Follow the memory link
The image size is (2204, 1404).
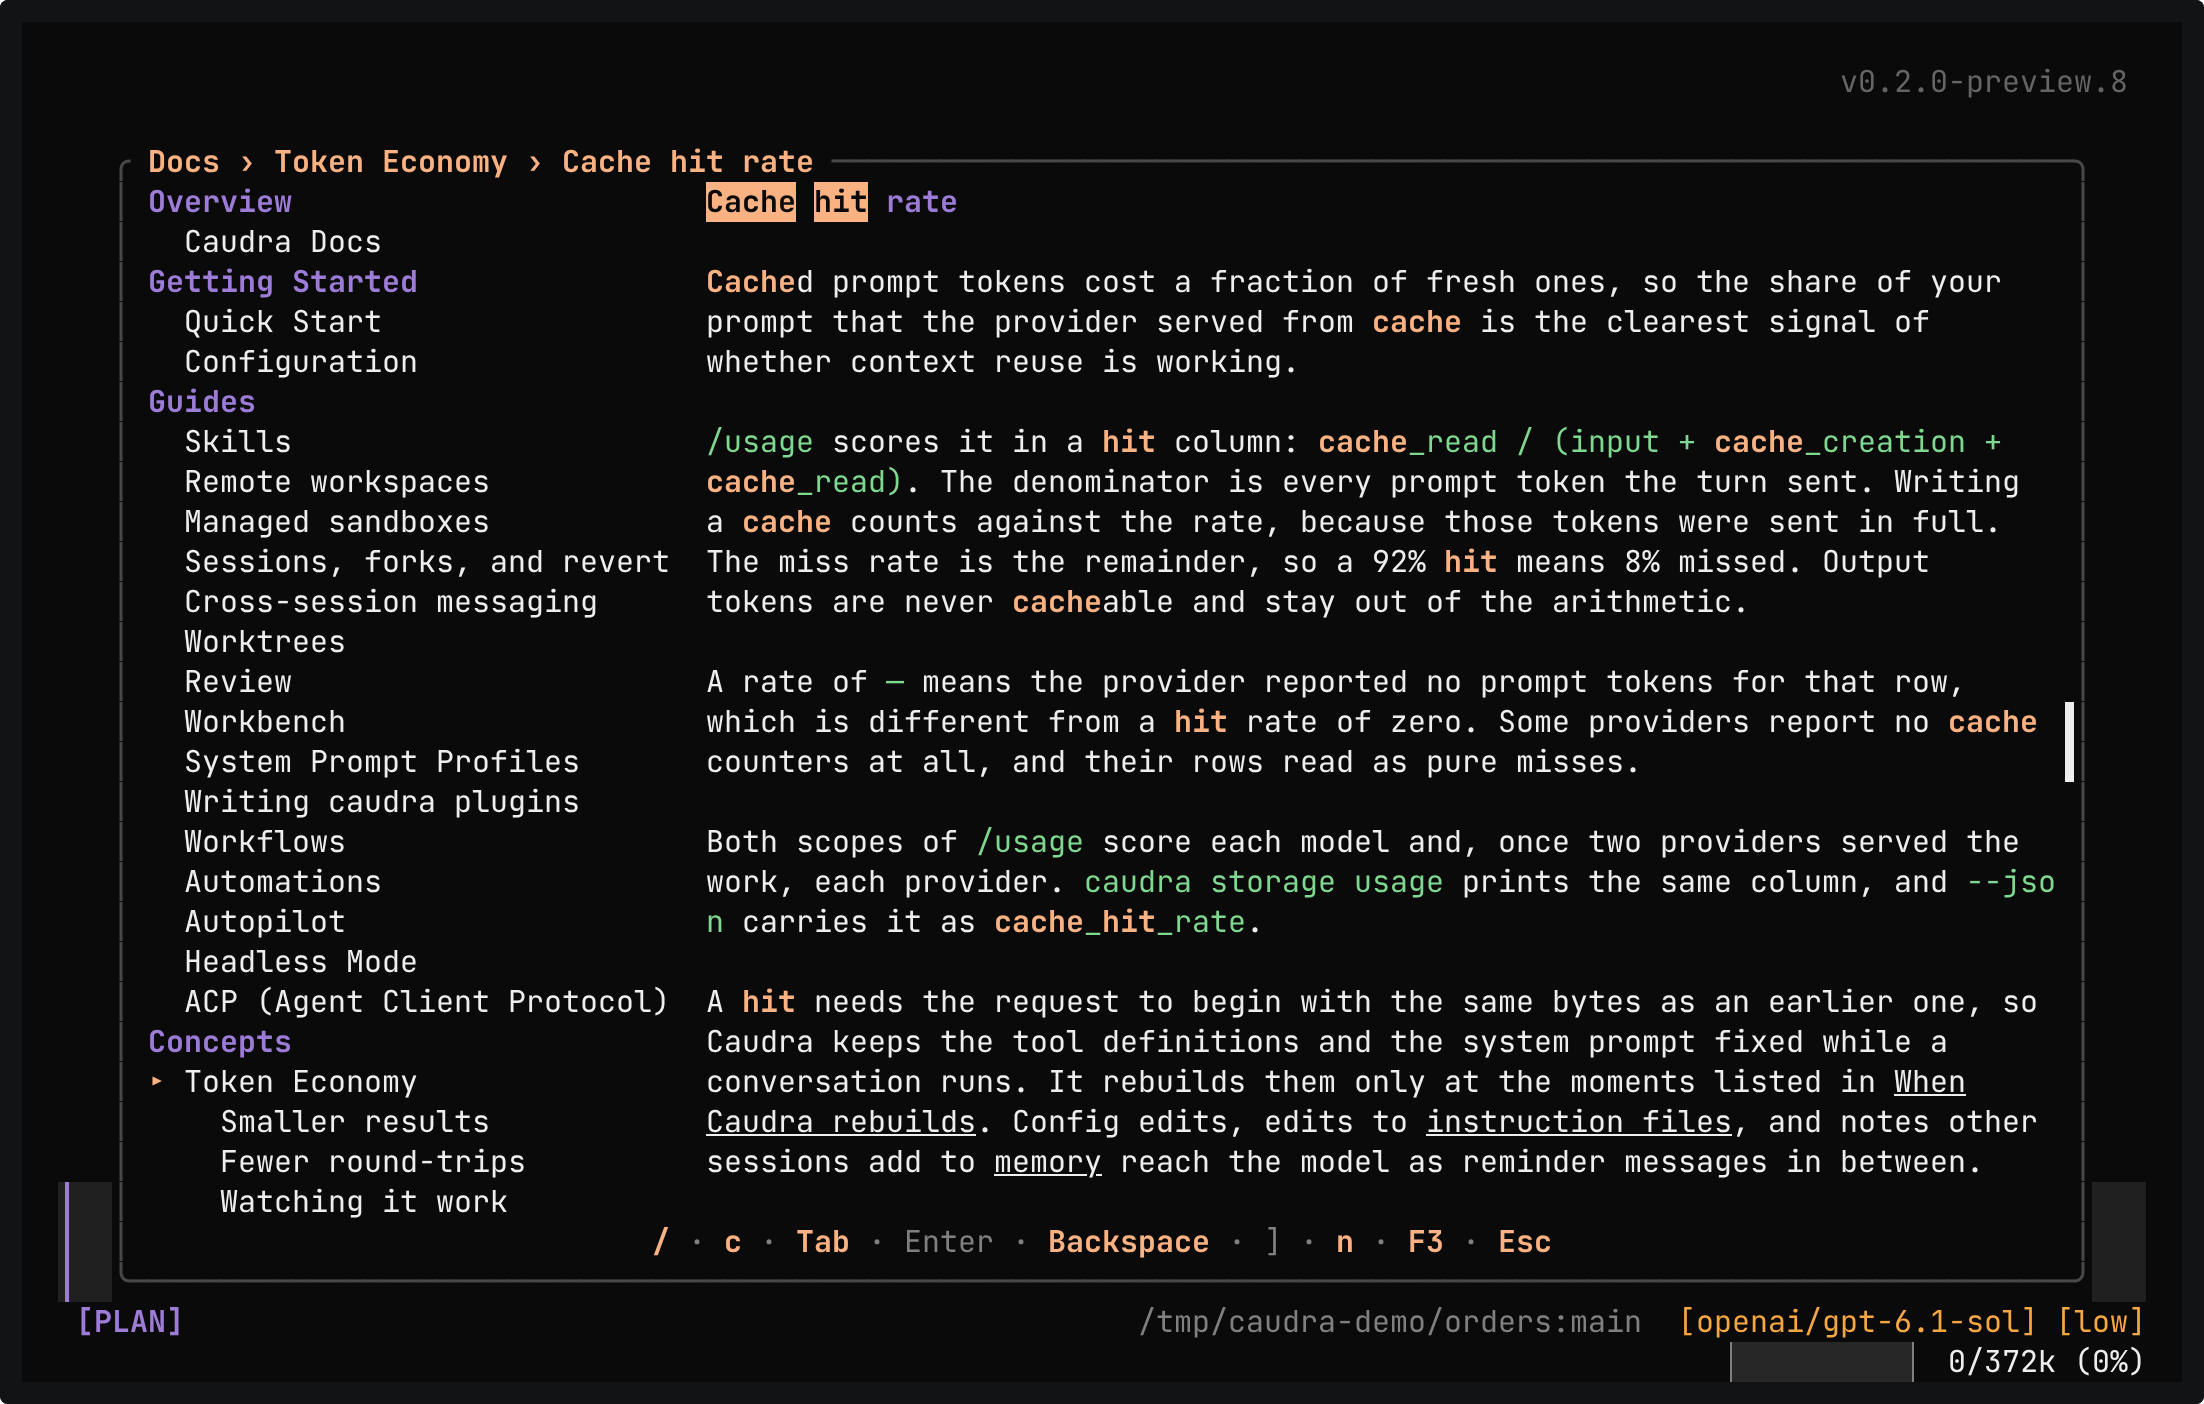coord(1048,1162)
